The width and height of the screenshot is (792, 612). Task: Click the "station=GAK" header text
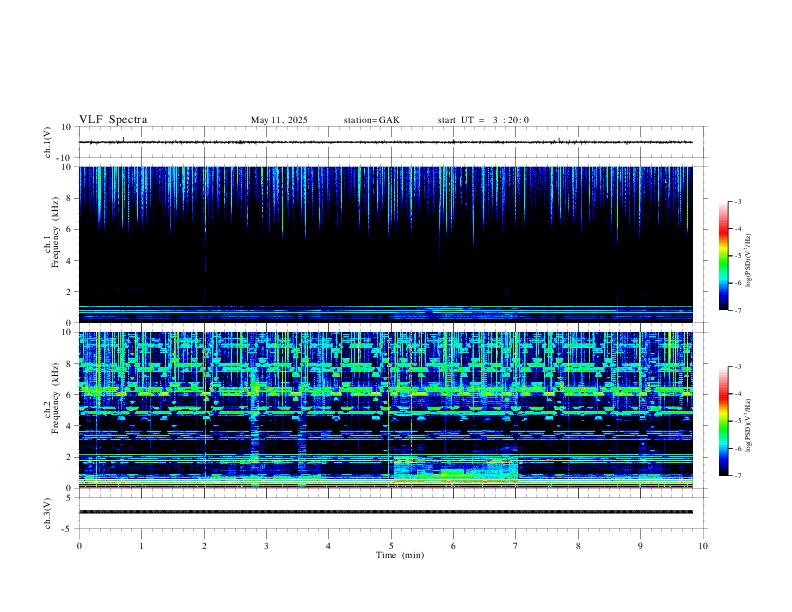[x=372, y=120]
